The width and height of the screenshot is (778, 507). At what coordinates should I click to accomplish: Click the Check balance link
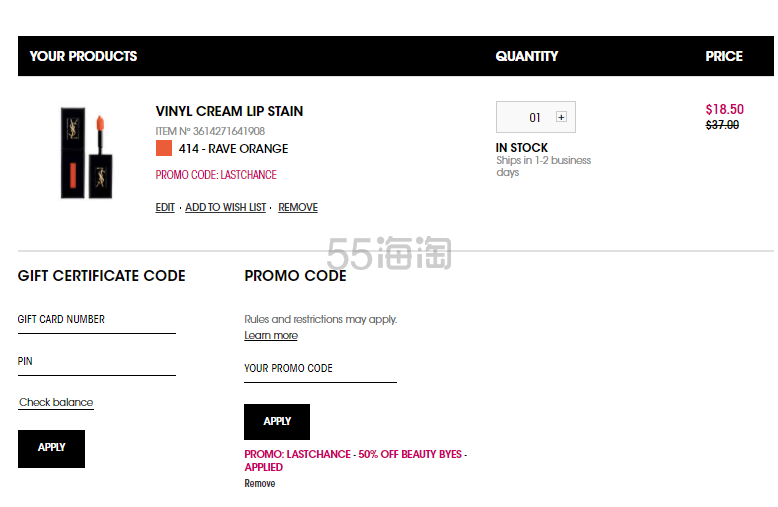[56, 402]
